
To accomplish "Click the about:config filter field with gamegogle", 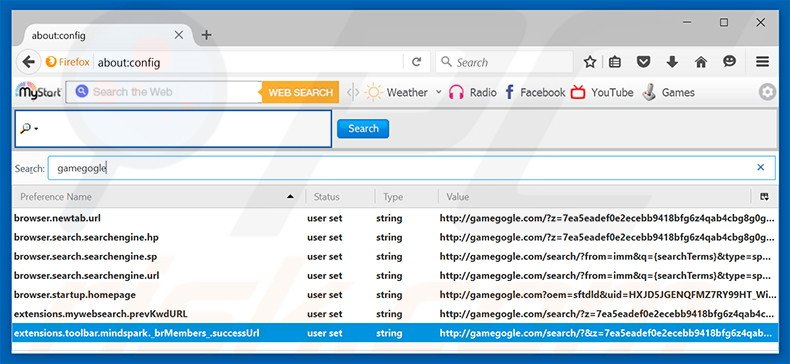I will click(x=411, y=168).
